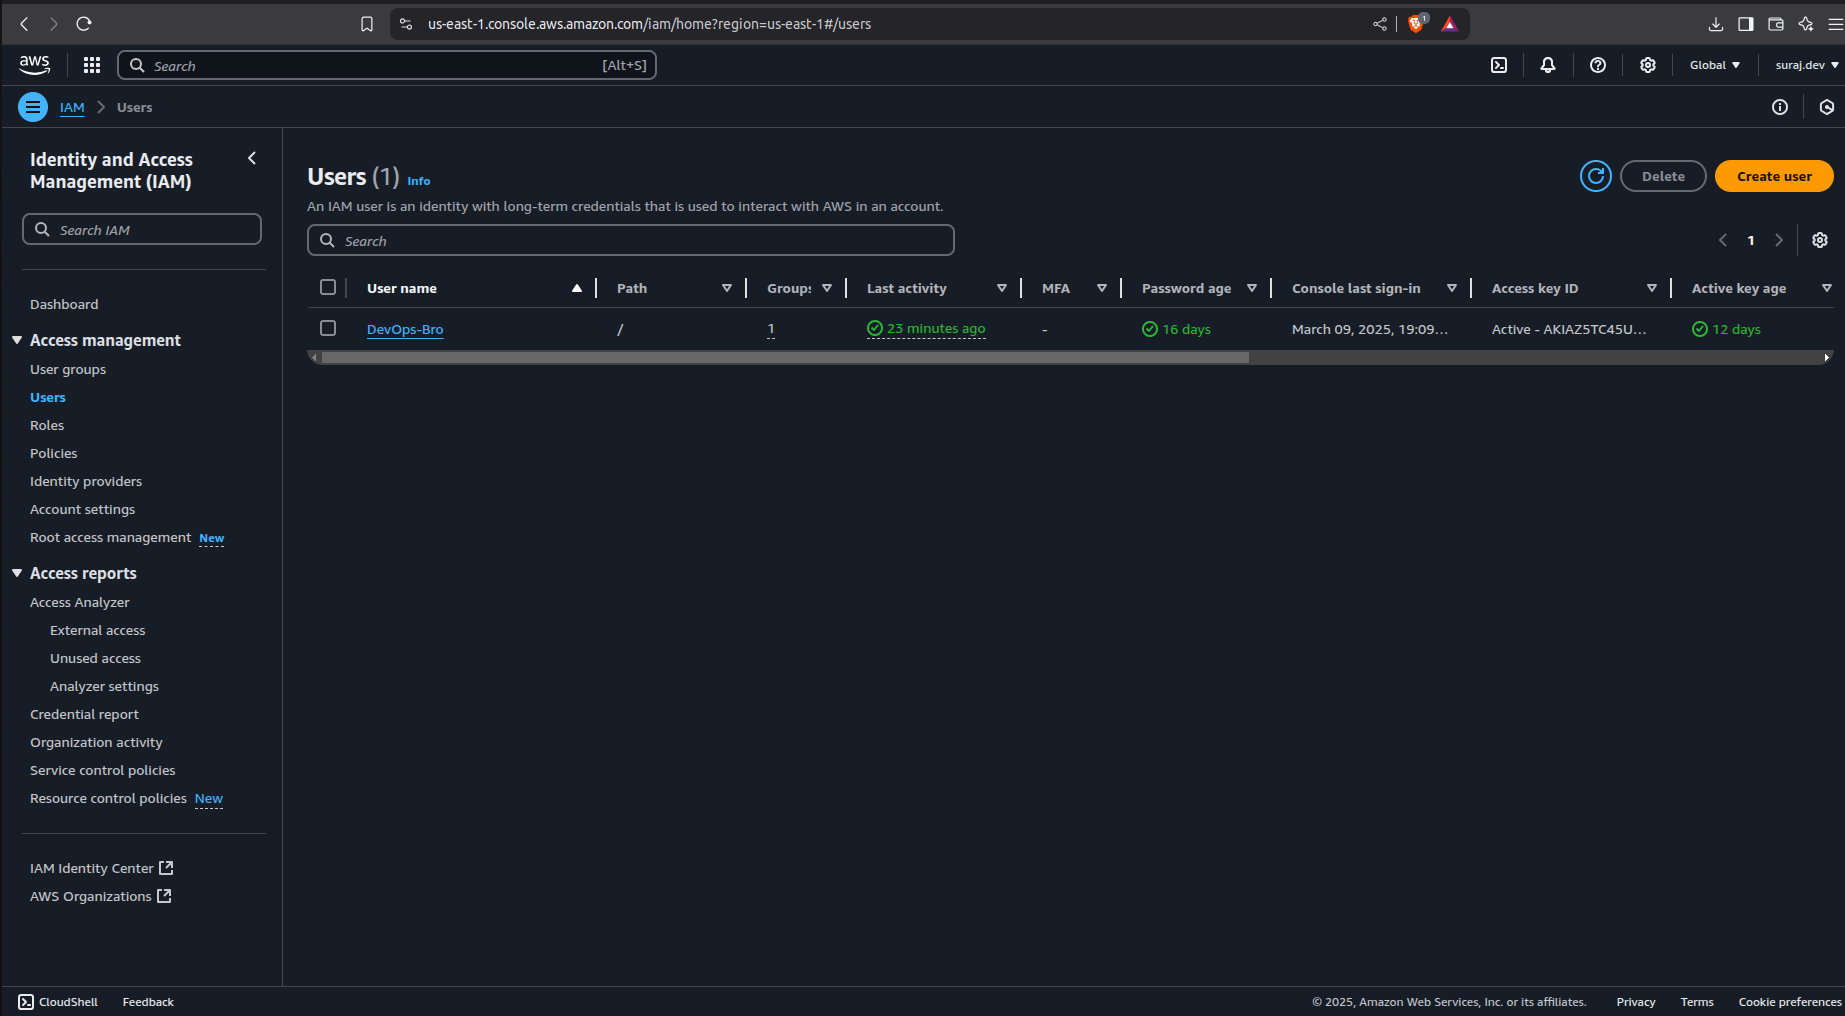The image size is (1845, 1016).
Task: Open the suraj.dev account dropdown
Action: tap(1807, 65)
